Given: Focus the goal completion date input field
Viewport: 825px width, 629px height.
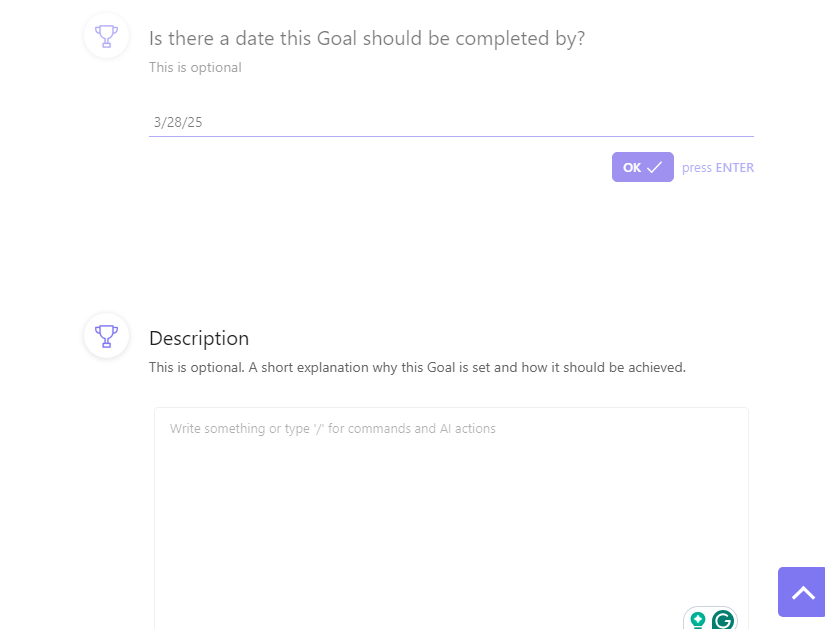Looking at the screenshot, I should pos(450,123).
